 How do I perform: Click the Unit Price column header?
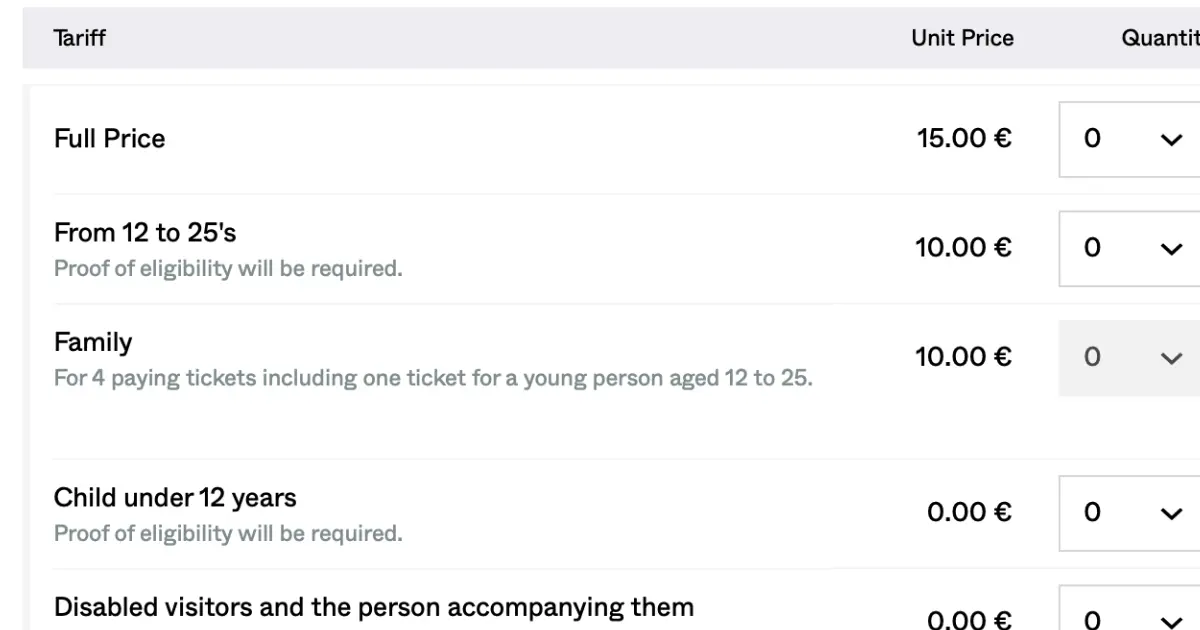(x=962, y=38)
